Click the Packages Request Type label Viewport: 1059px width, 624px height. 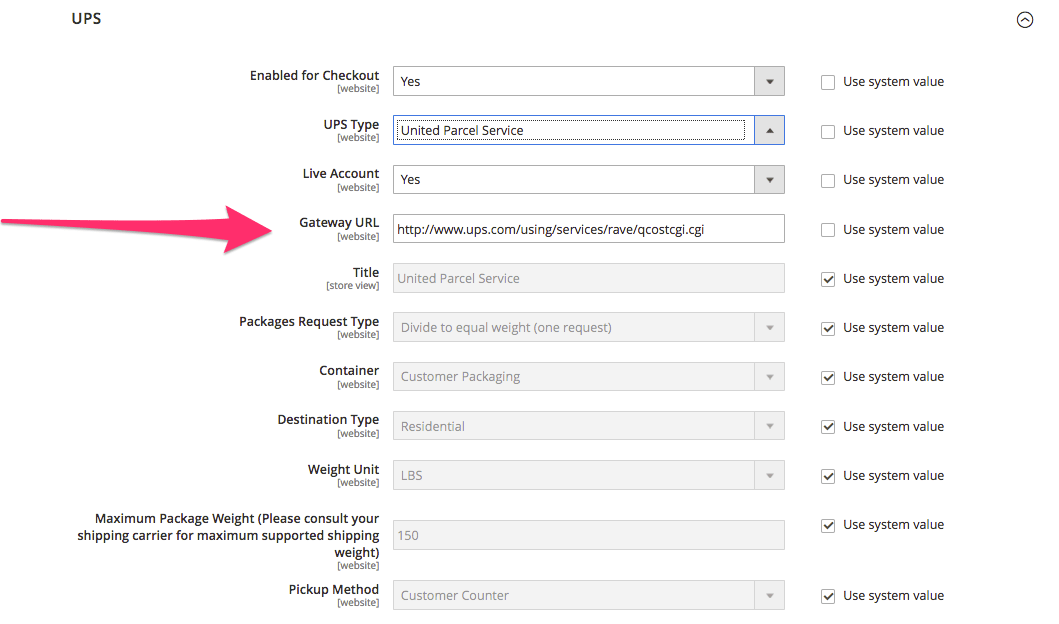pyautogui.click(x=309, y=321)
